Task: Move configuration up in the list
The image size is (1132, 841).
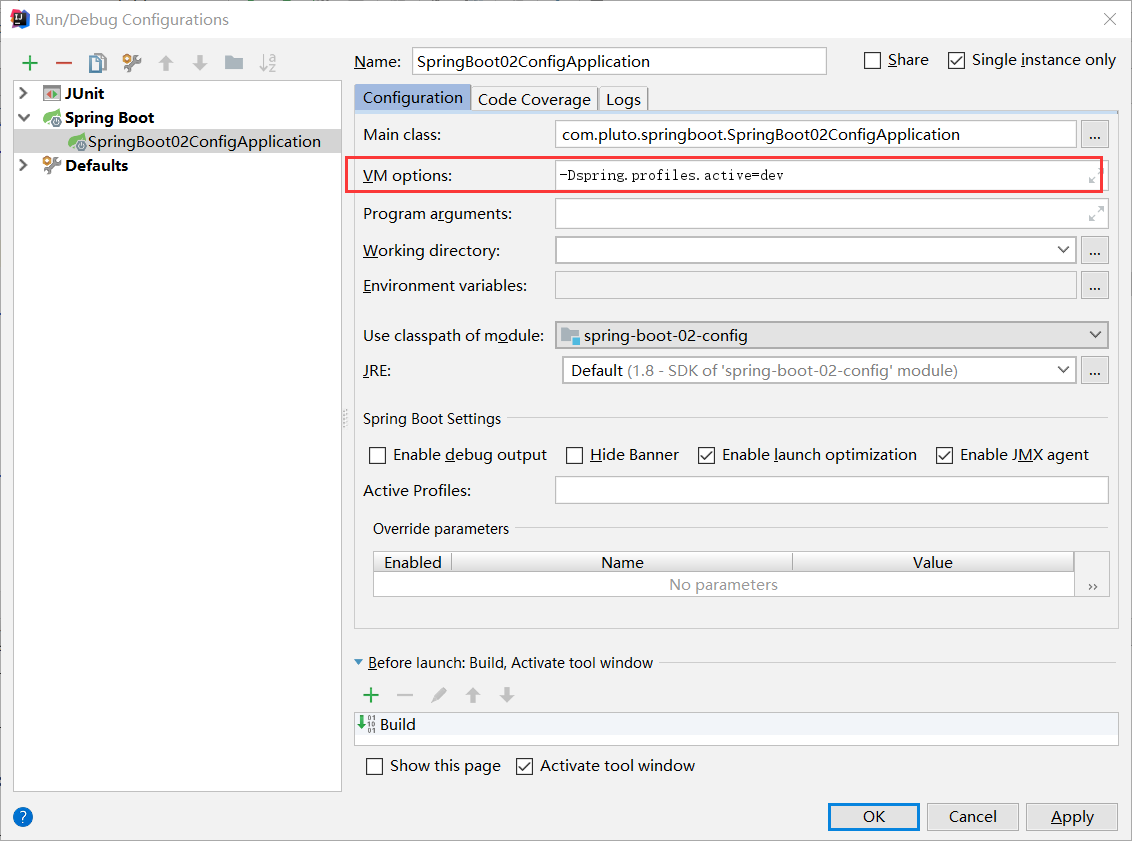Action: [x=166, y=63]
